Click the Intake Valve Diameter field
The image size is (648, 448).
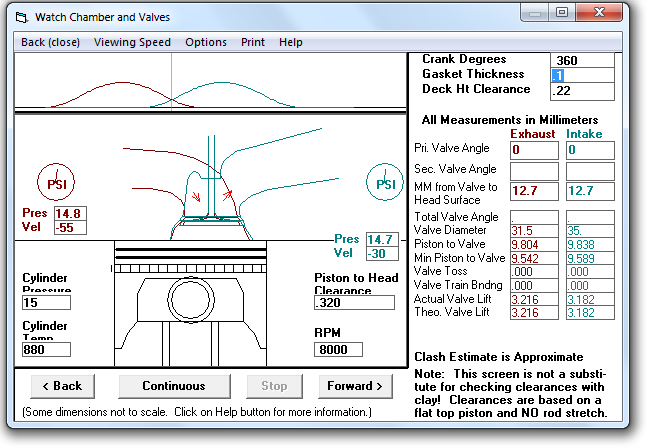coord(591,230)
